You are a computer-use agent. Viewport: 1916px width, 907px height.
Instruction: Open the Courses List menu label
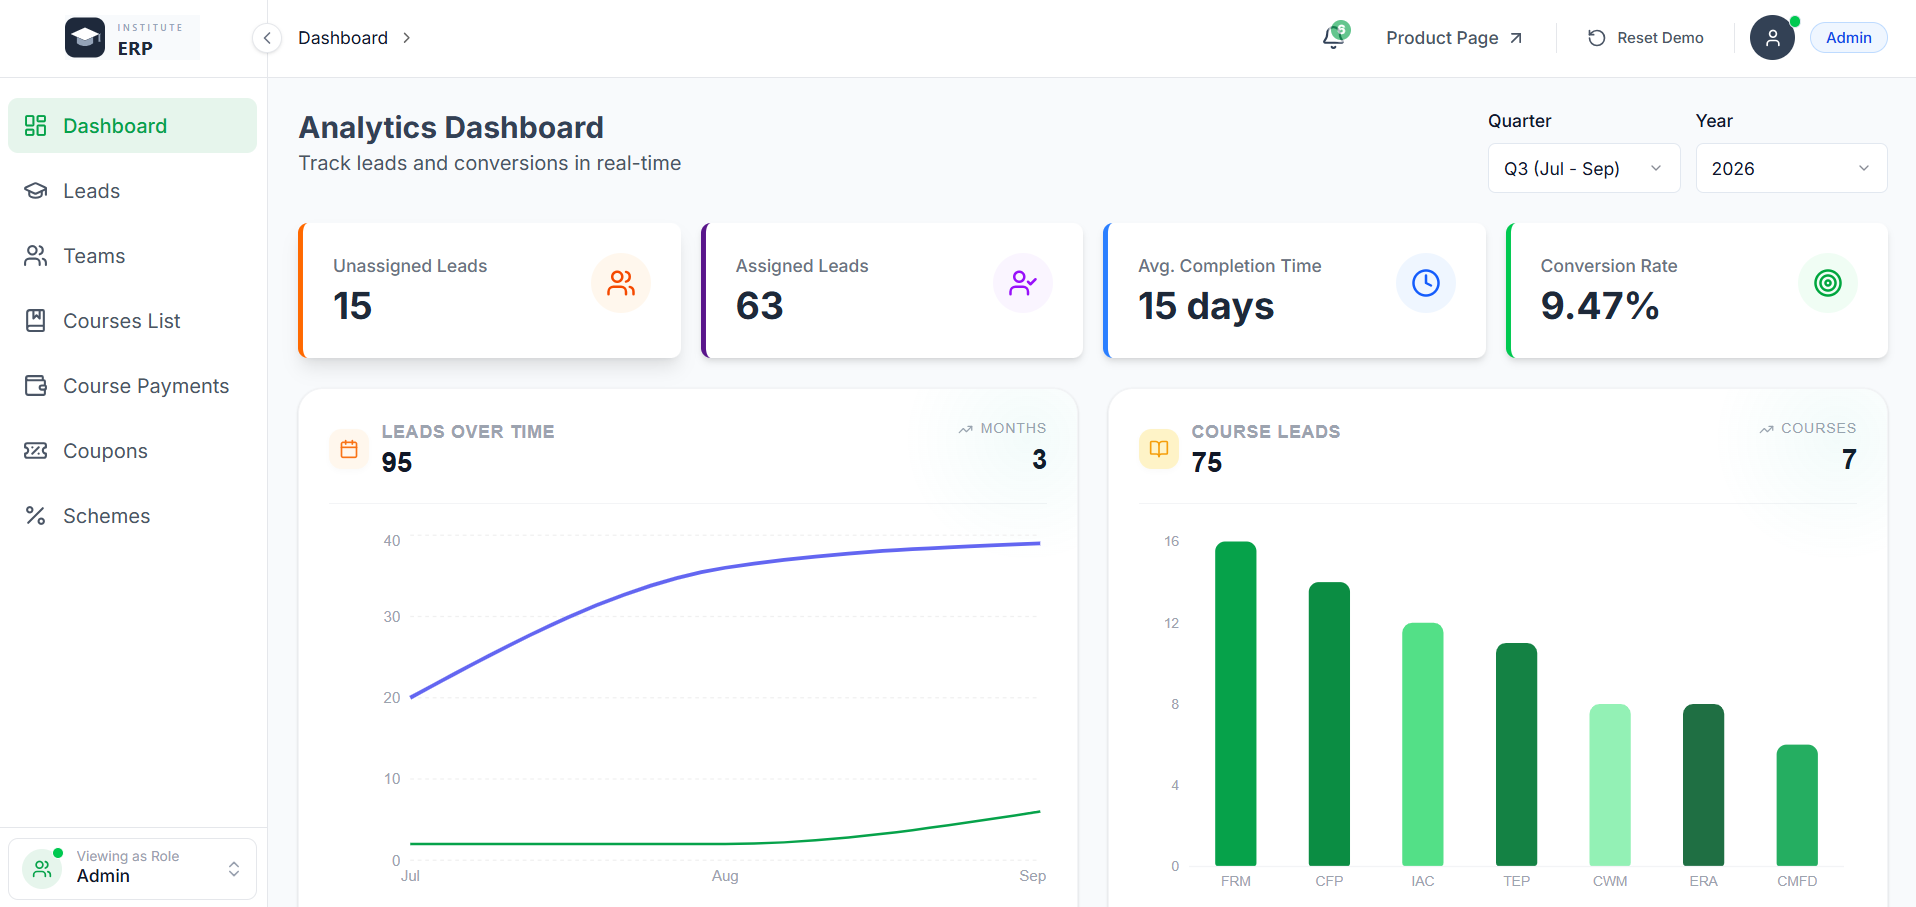(122, 321)
